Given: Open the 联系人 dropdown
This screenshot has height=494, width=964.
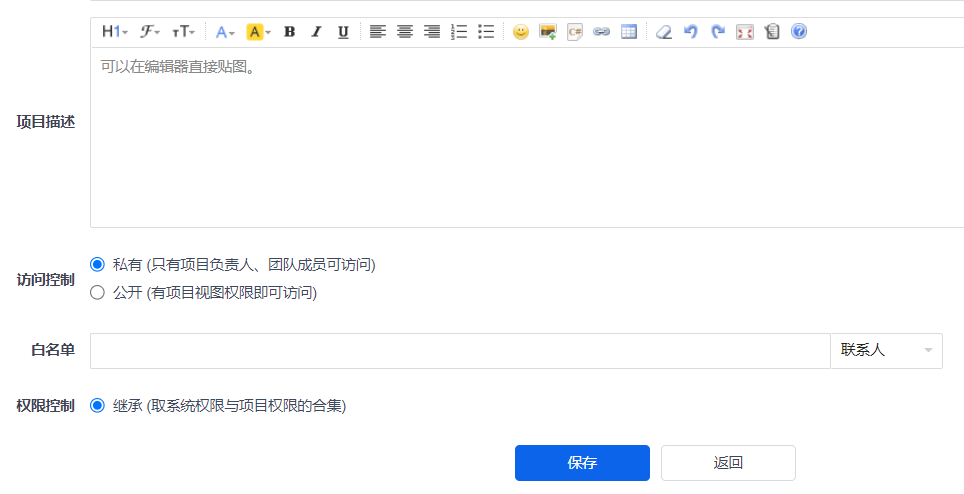Looking at the screenshot, I should 886,351.
